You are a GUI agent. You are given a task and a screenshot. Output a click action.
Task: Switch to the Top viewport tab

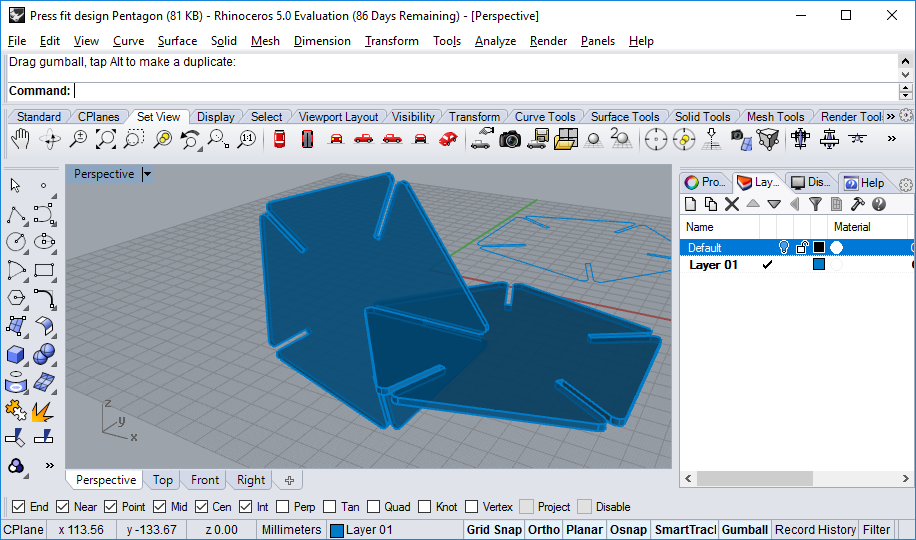click(x=162, y=480)
